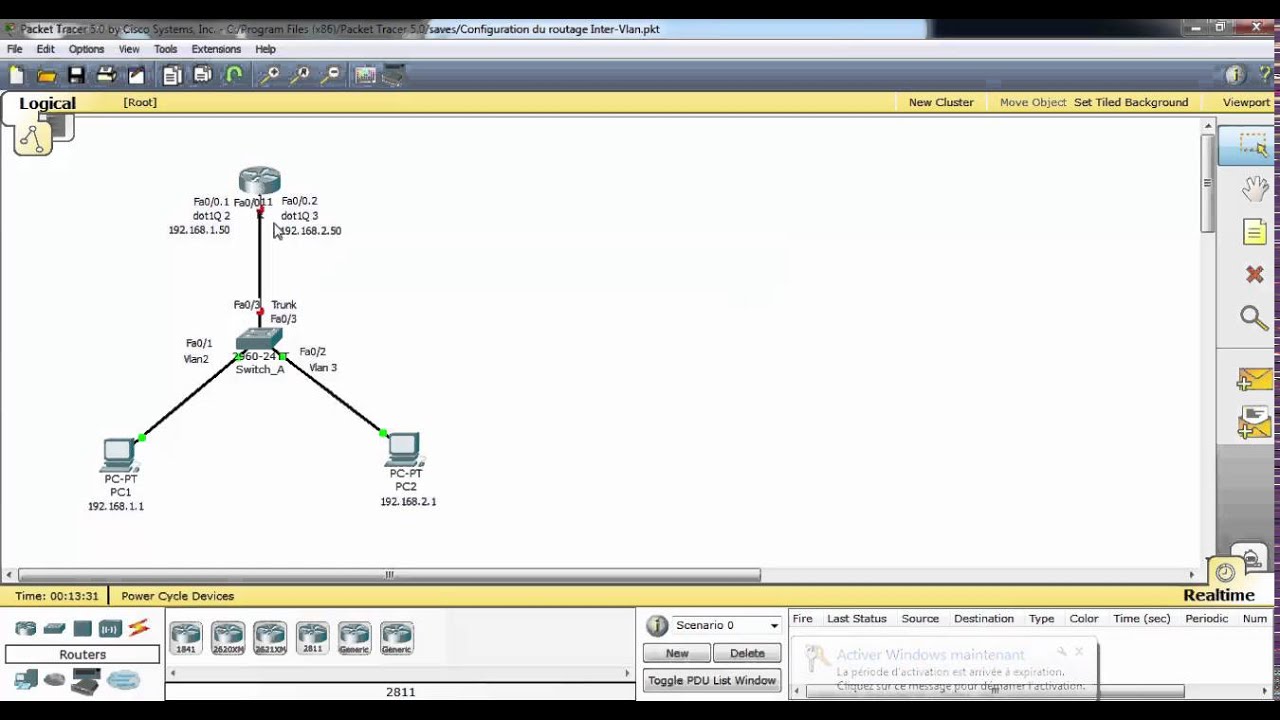Open the Drawing Palette icon
This screenshot has width=1280, height=720.
pyautogui.click(x=365, y=75)
